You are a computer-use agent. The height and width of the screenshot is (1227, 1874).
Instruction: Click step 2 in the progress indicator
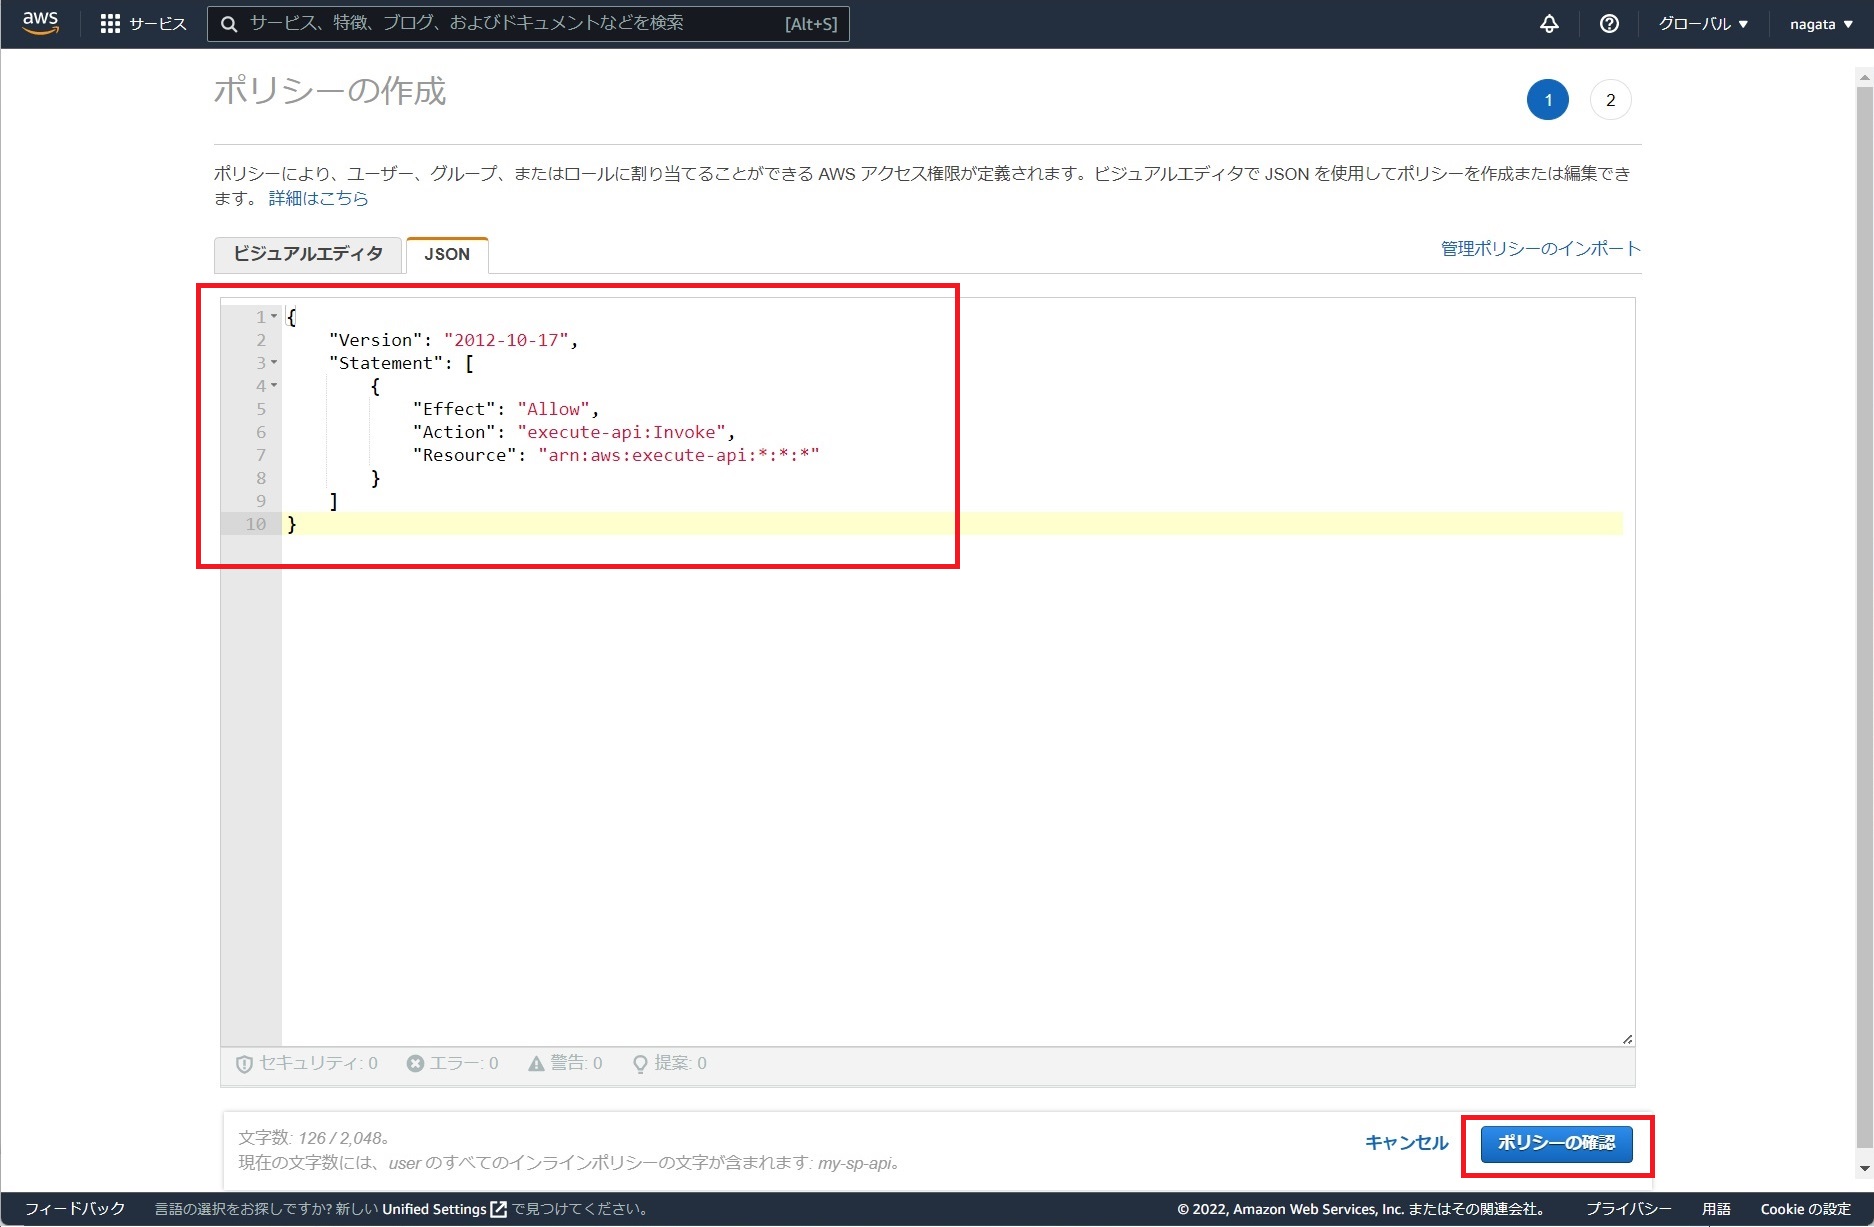(1609, 99)
